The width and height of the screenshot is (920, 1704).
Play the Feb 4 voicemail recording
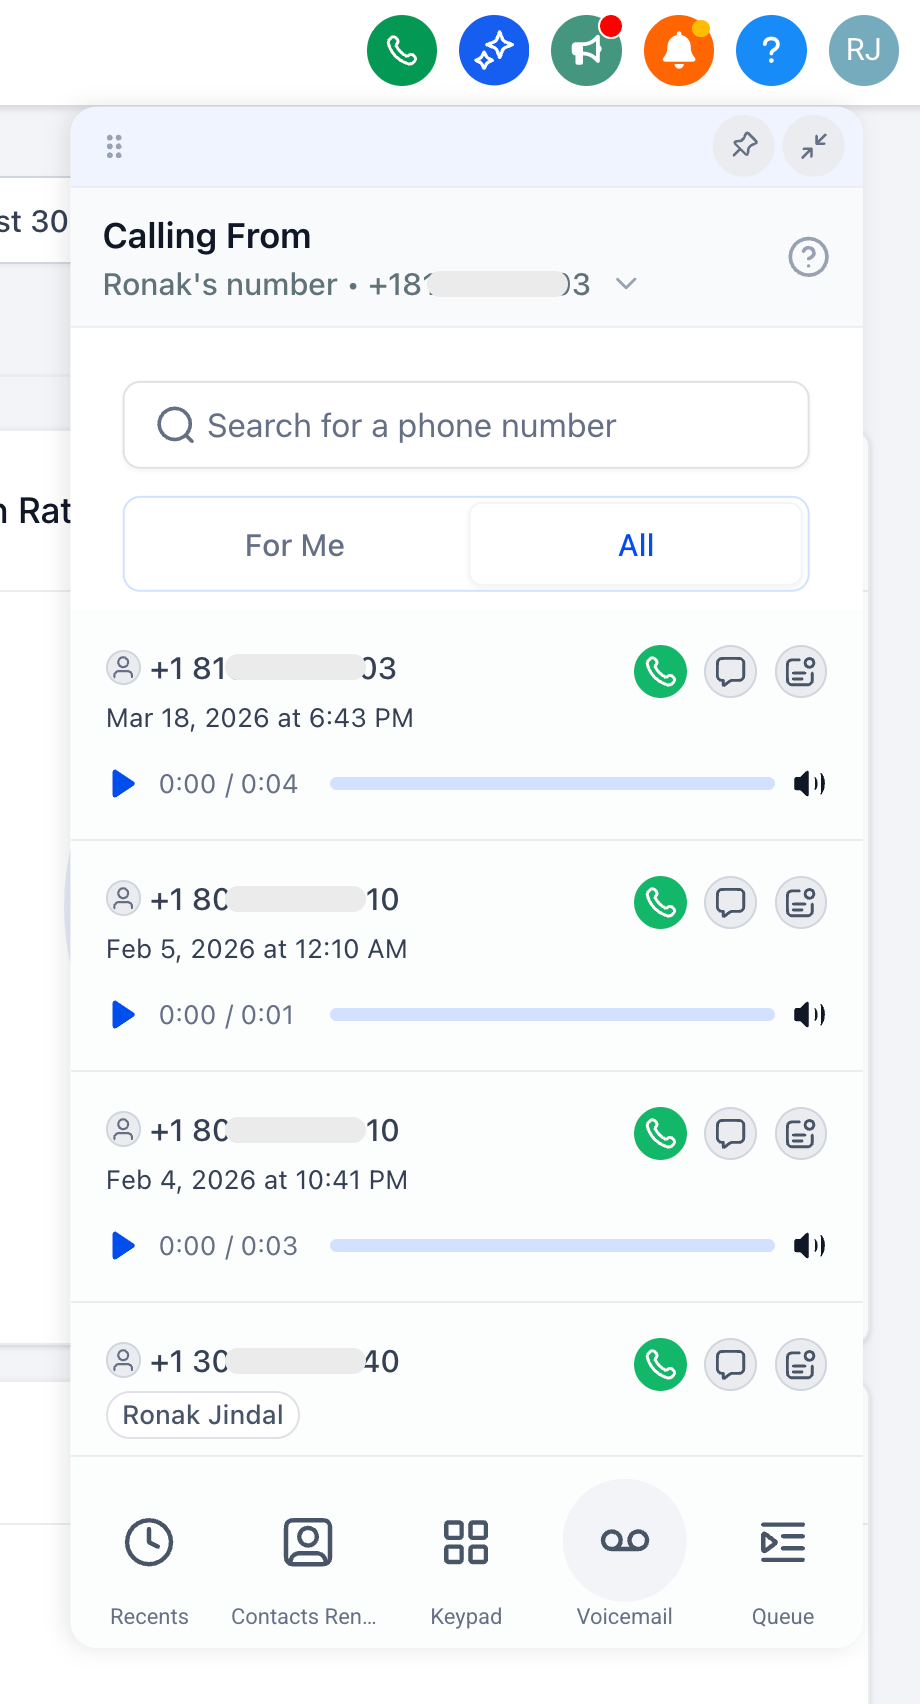click(x=122, y=1245)
